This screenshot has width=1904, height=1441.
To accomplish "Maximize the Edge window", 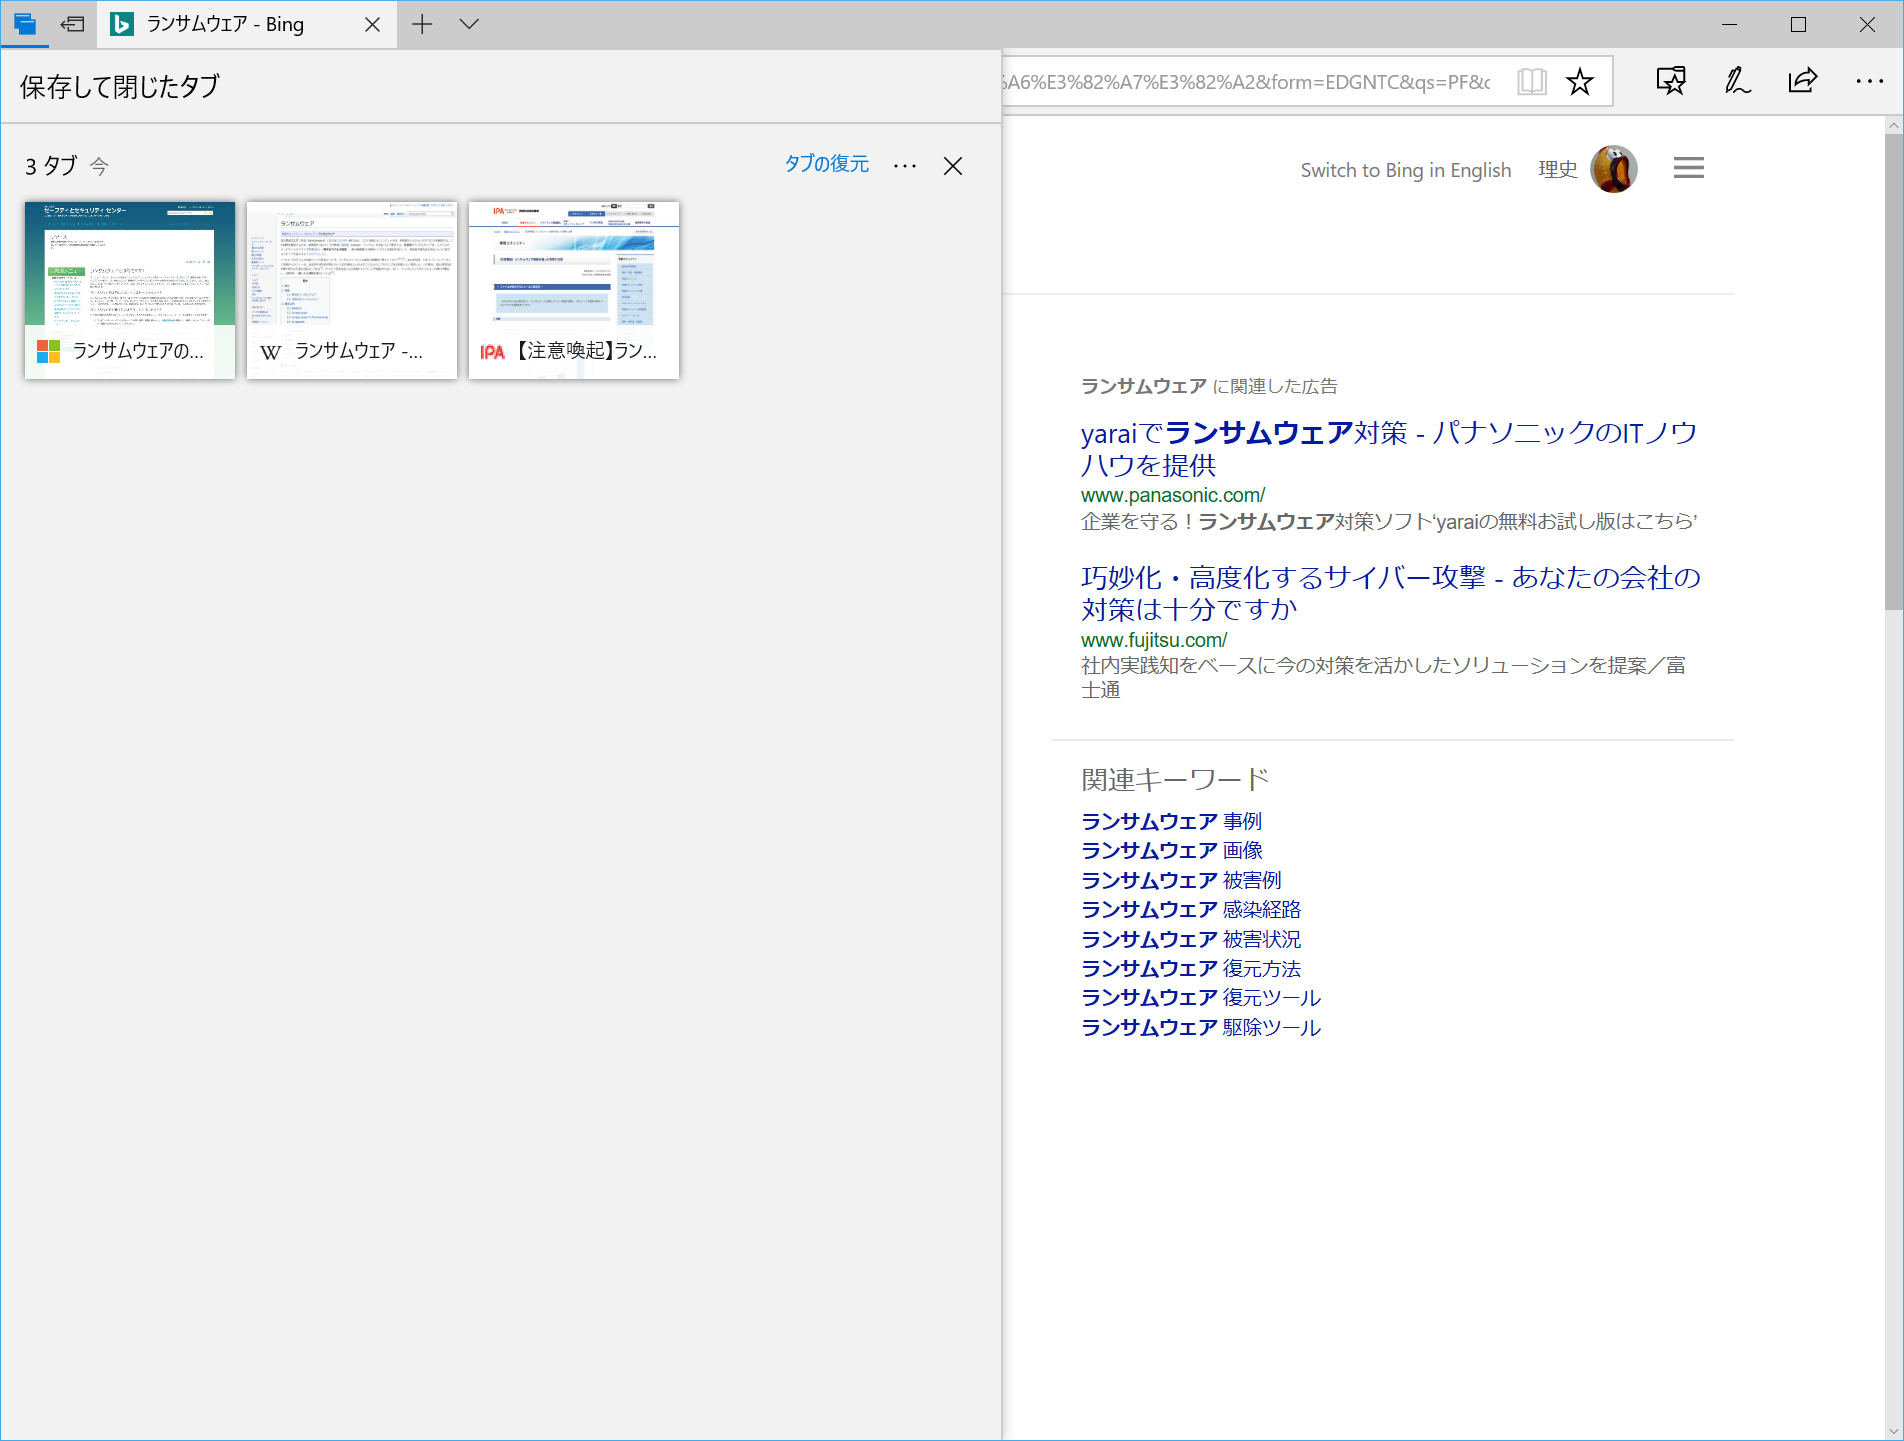I will (1798, 24).
